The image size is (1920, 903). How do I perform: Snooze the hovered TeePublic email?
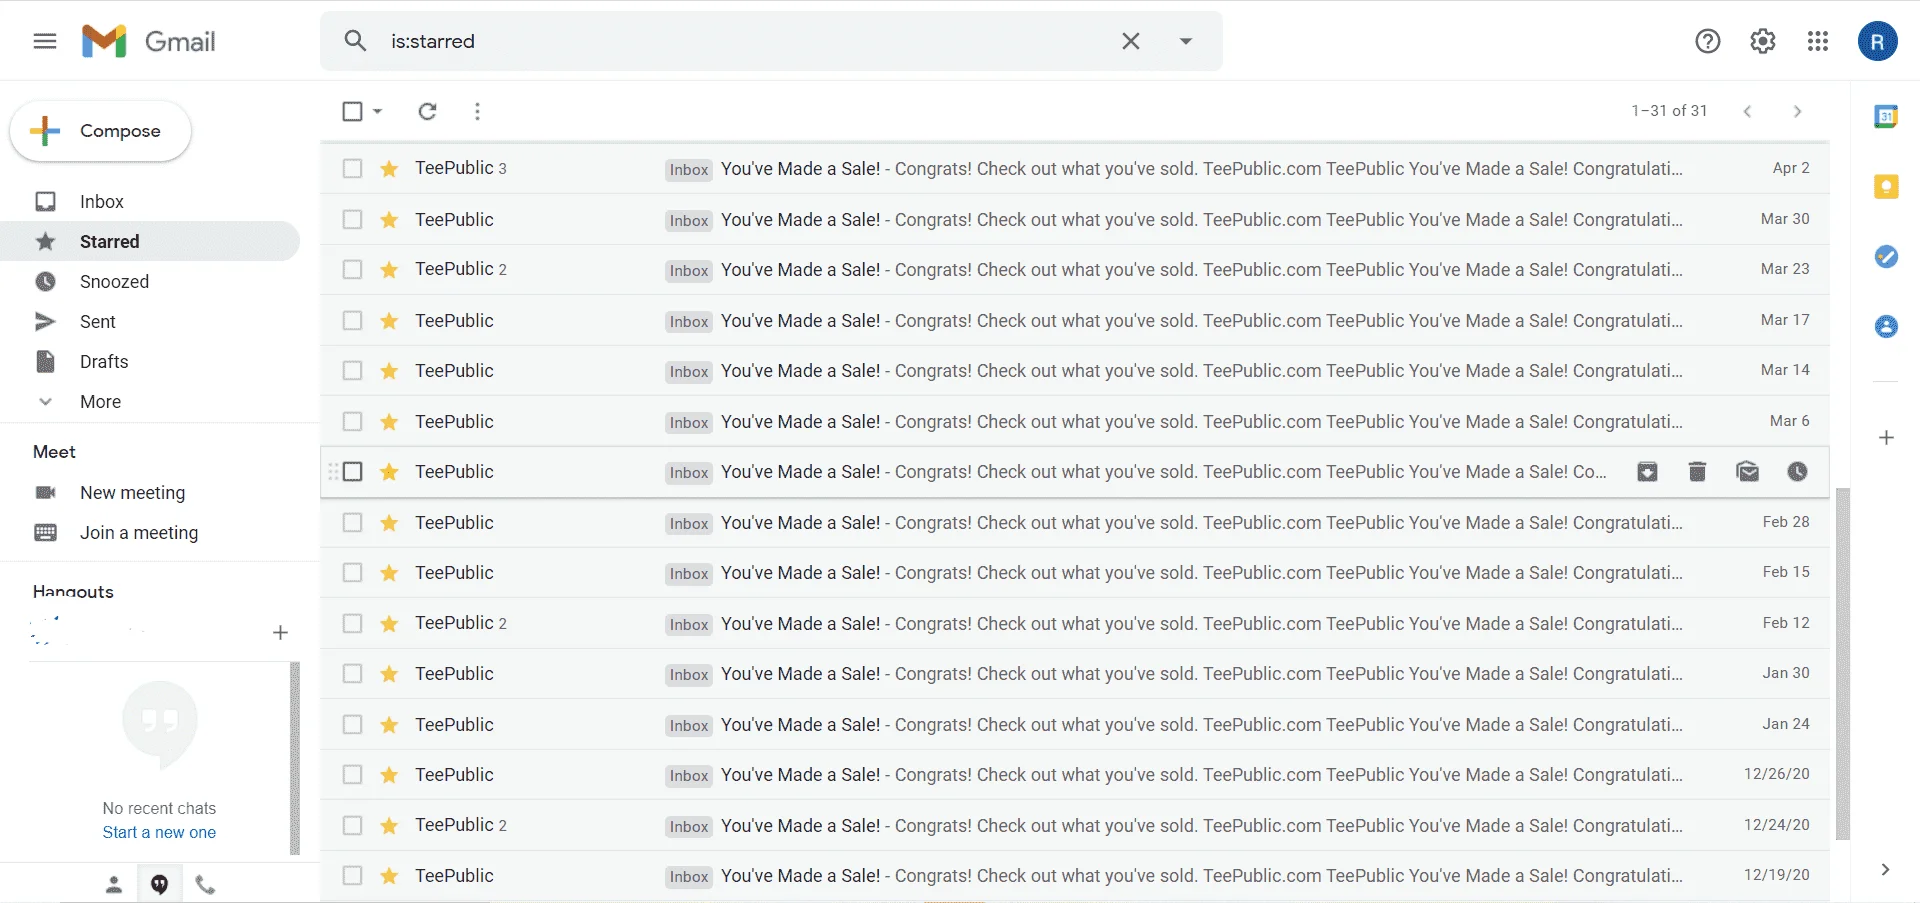(1797, 472)
